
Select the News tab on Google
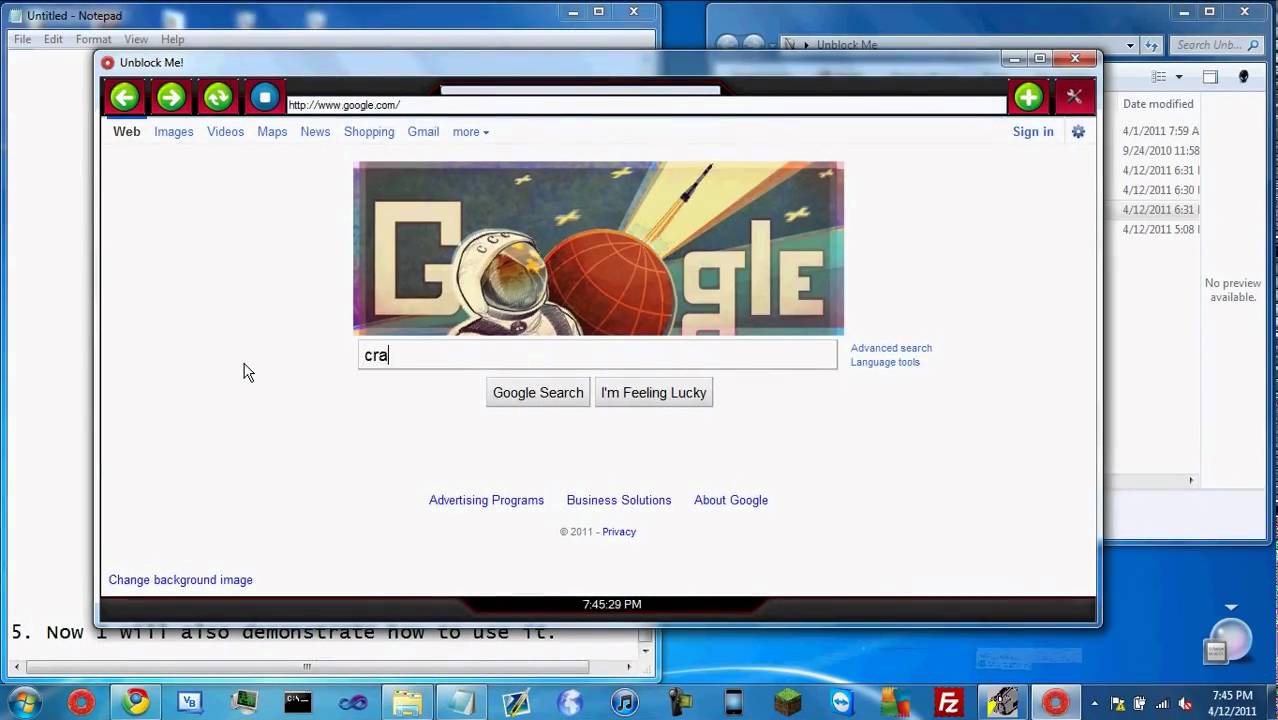click(x=315, y=132)
